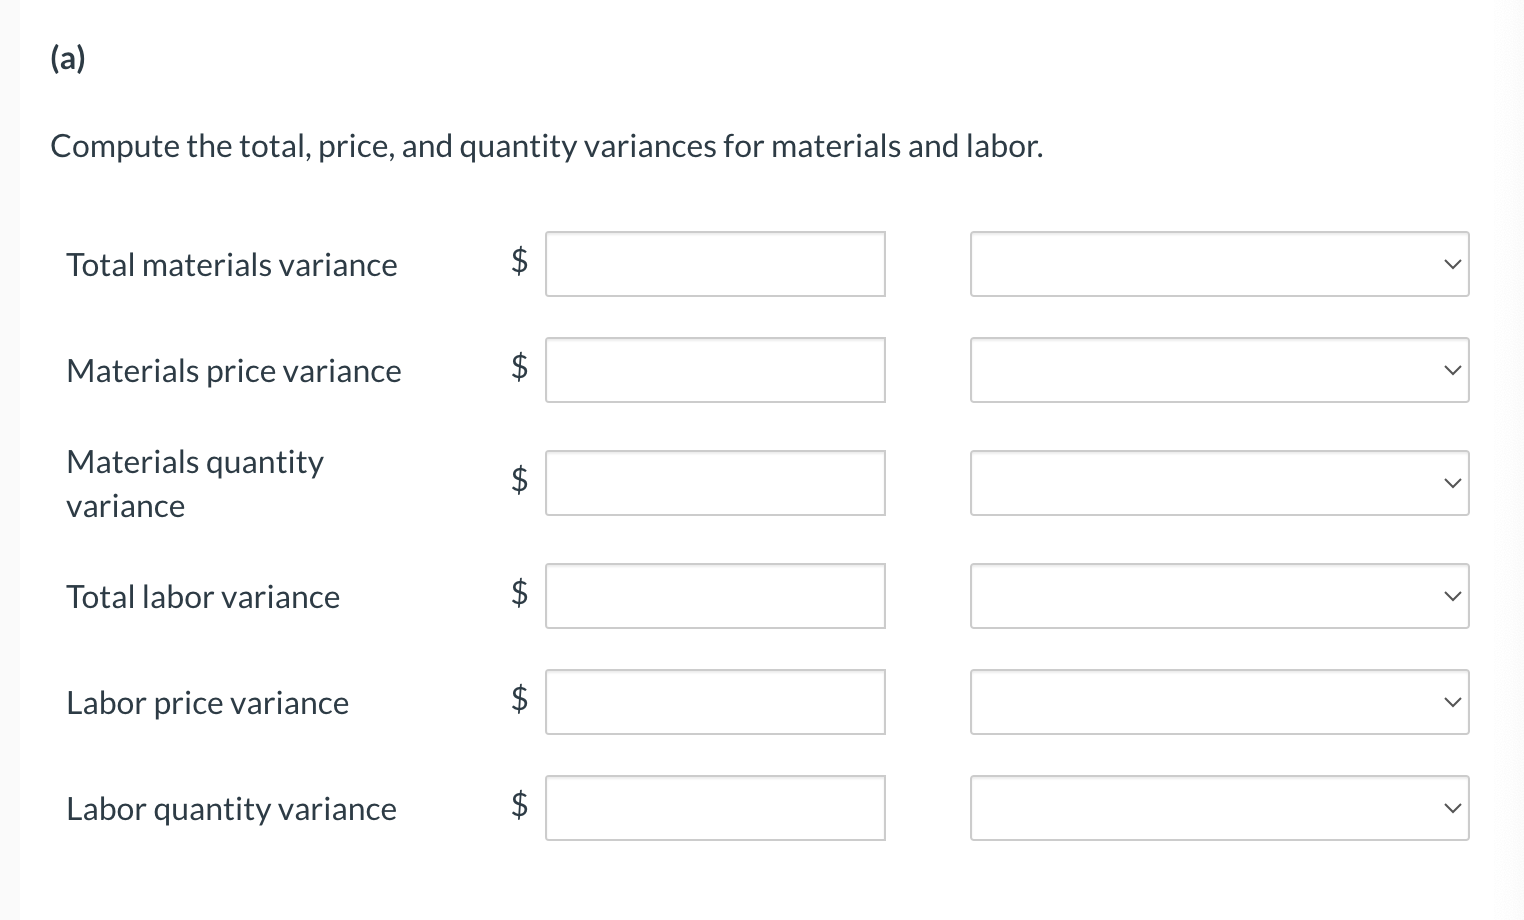This screenshot has height=920, width=1524.
Task: Click the section heading (a)
Action: click(x=66, y=58)
